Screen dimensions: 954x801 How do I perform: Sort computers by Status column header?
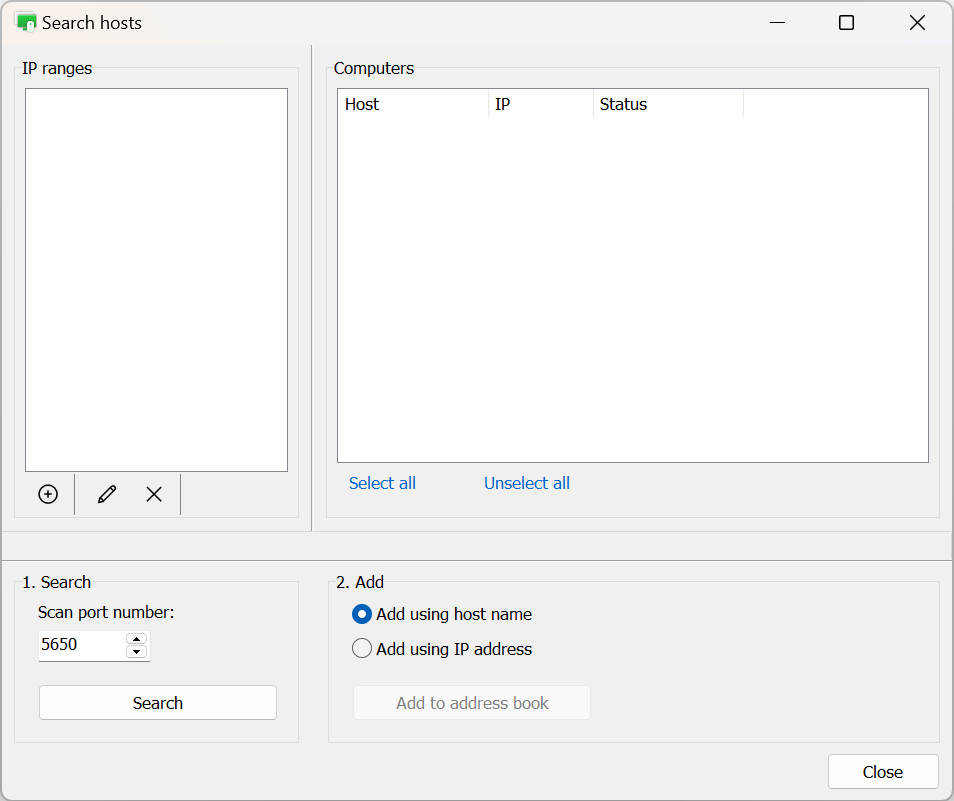pyautogui.click(x=667, y=104)
